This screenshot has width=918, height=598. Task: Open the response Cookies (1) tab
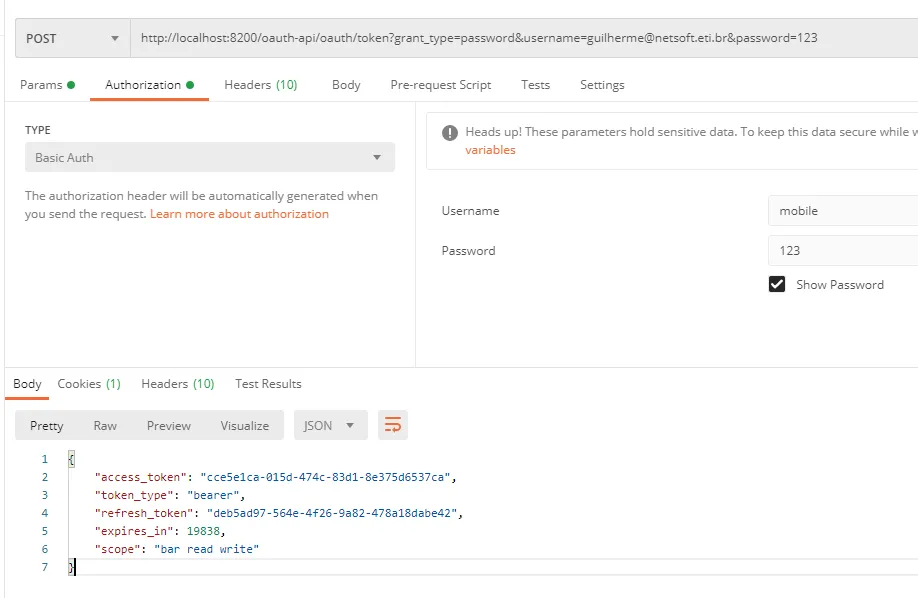click(x=89, y=384)
